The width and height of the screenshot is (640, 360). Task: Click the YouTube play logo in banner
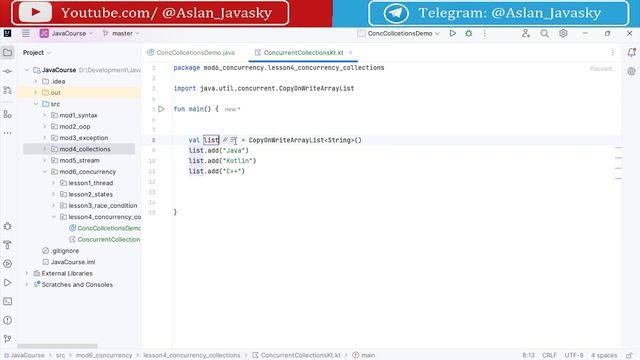pyautogui.click(x=35, y=12)
